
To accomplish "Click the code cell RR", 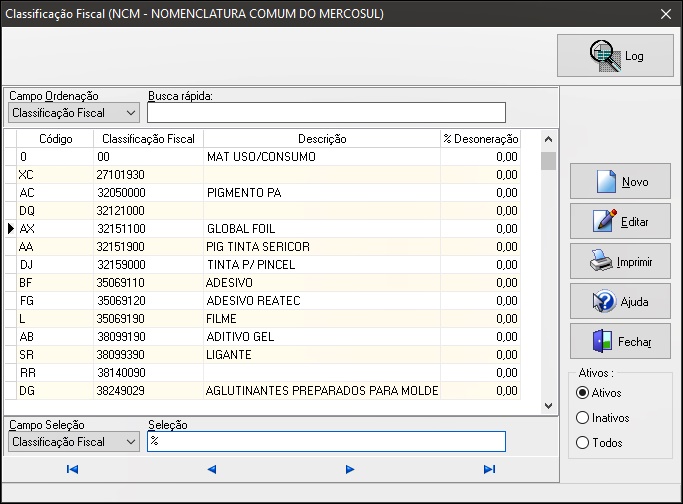I will [x=55, y=373].
